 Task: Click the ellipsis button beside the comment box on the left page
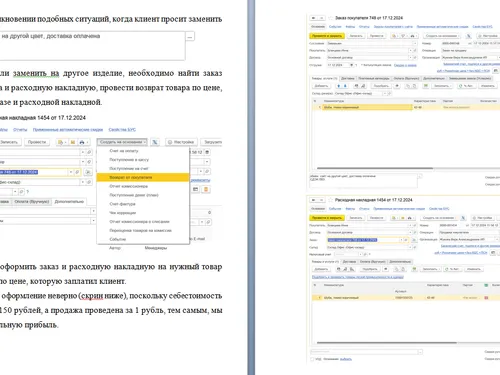click(190, 36)
